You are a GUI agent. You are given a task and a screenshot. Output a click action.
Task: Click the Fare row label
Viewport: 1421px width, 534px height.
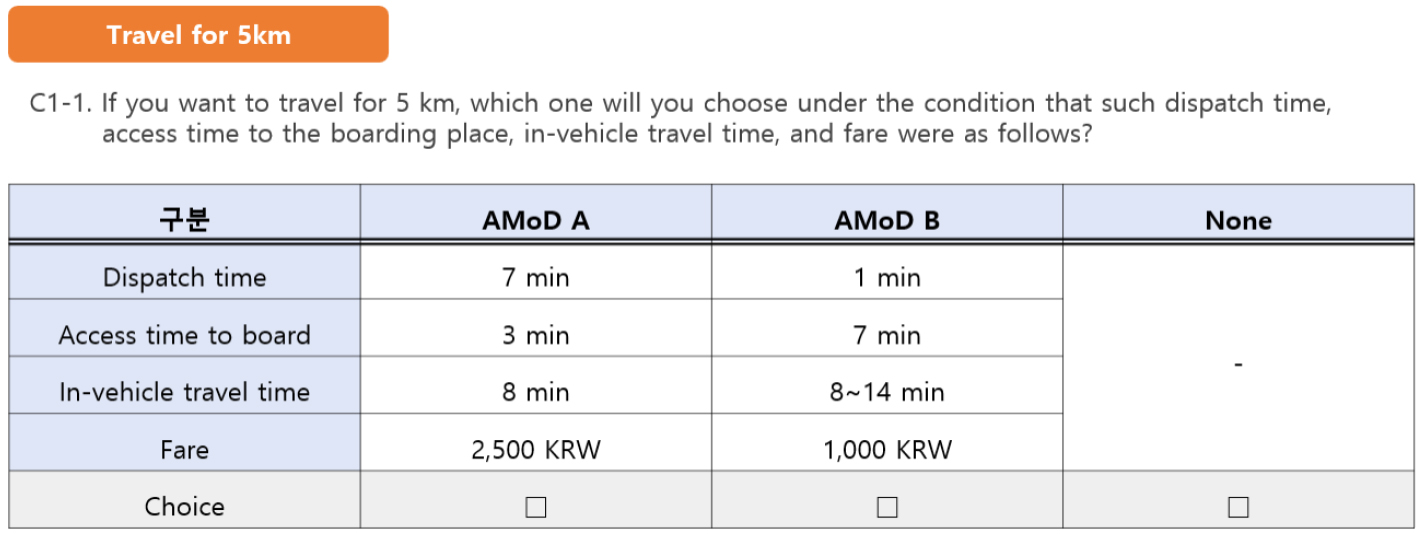point(185,450)
